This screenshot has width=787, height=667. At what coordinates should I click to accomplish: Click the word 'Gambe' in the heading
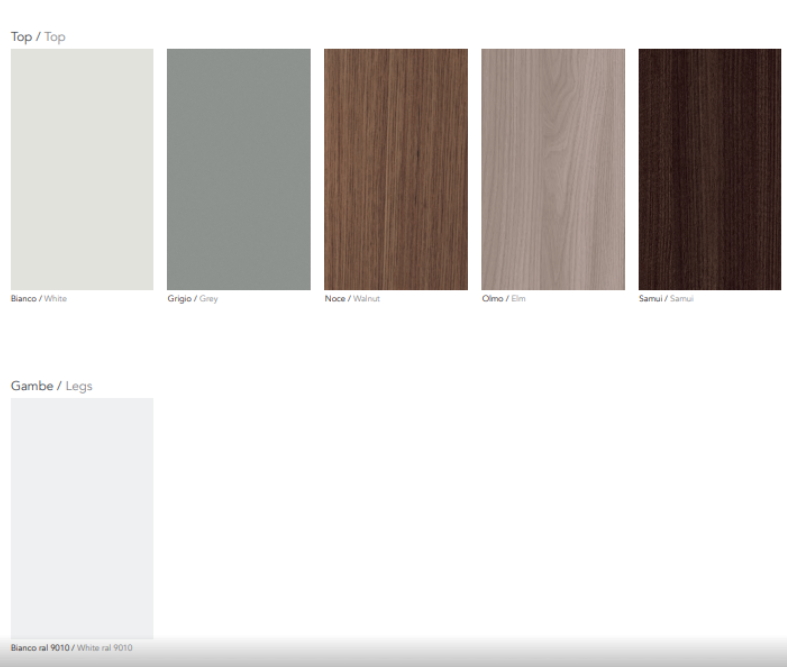coord(32,386)
